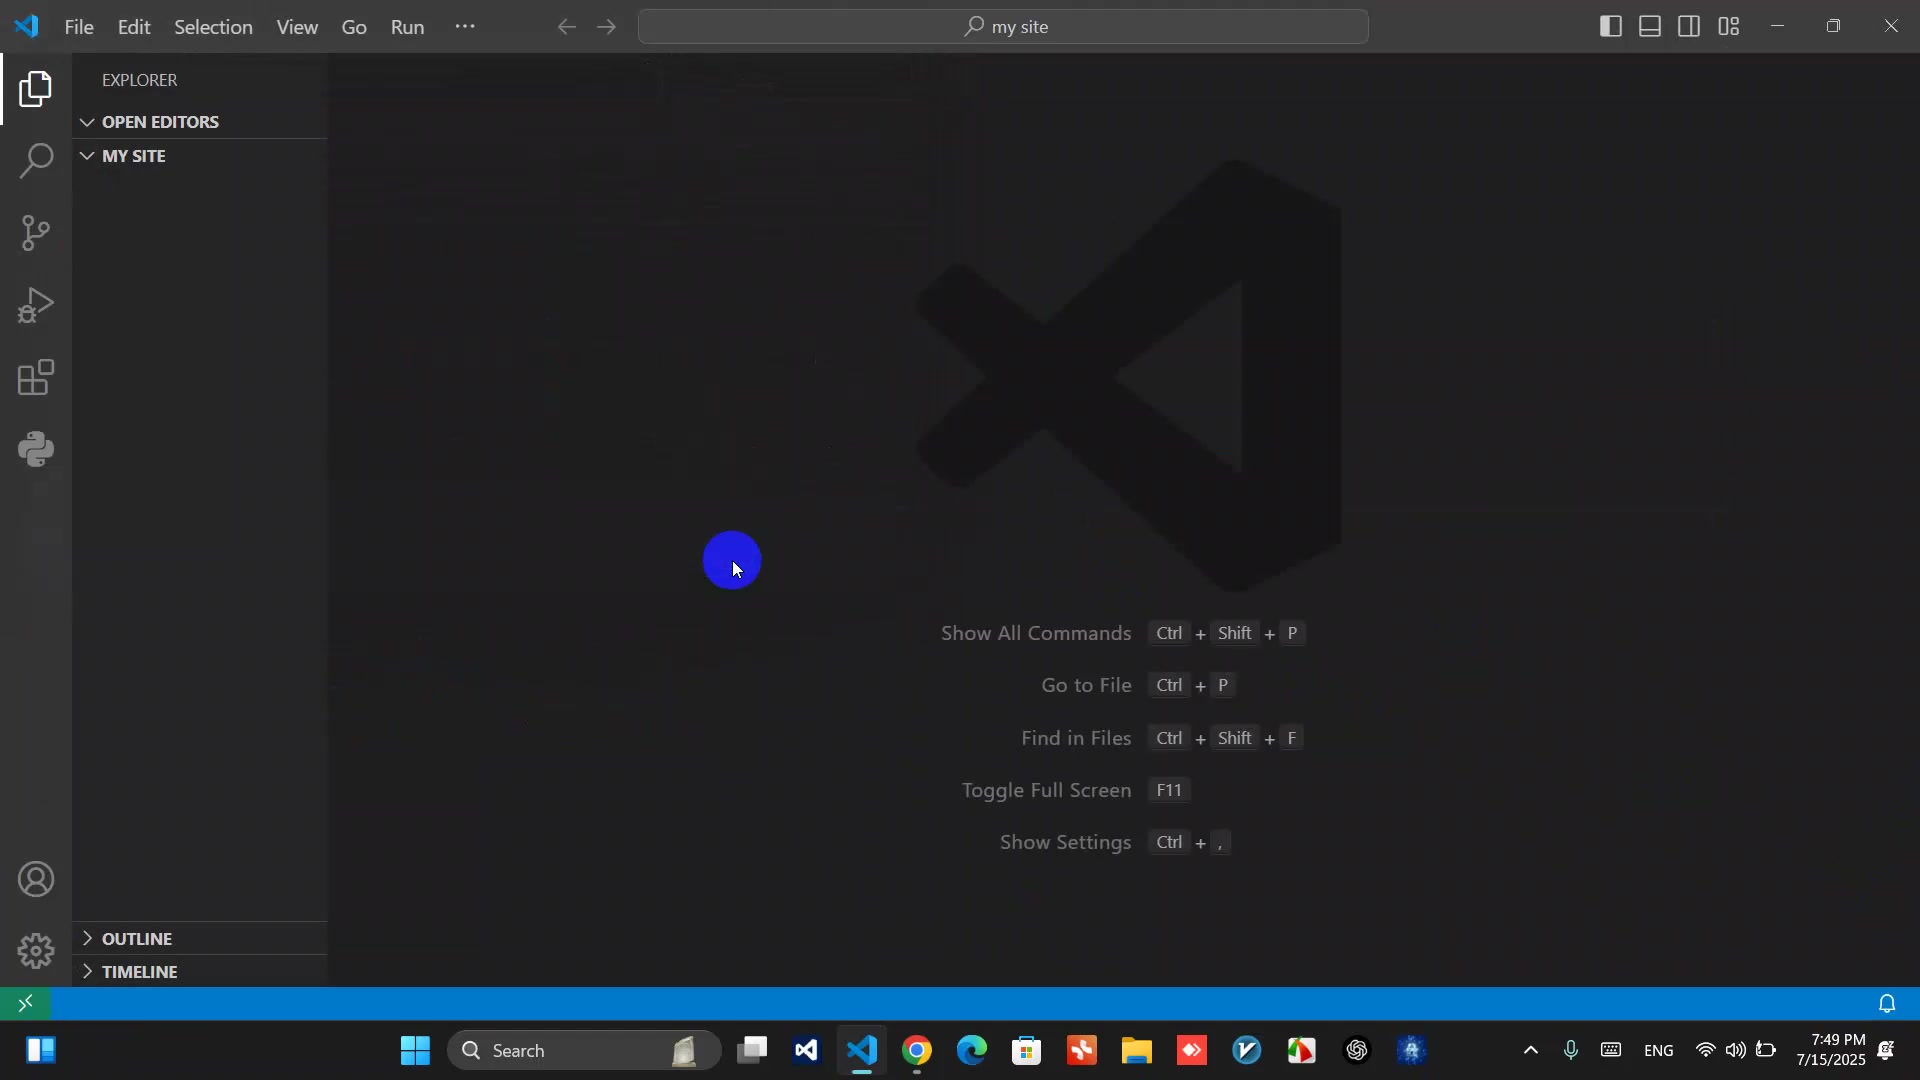This screenshot has width=1920, height=1080.
Task: Click the notifications bell in status bar
Action: 1887,1003
